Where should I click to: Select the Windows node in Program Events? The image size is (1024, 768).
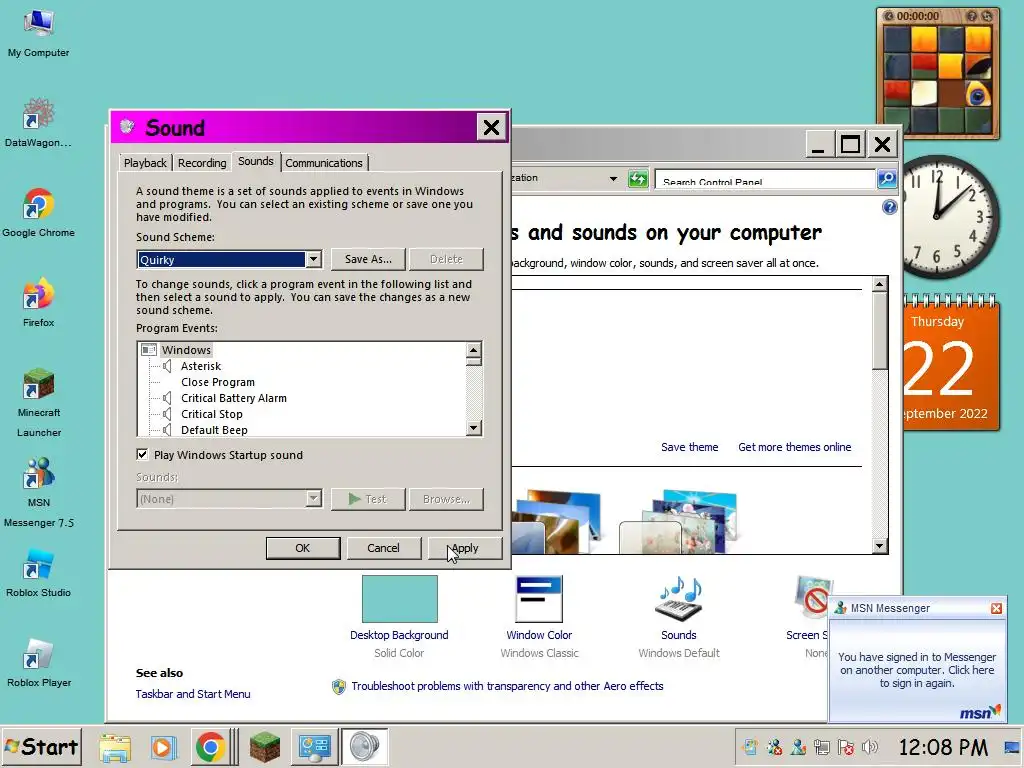point(186,350)
